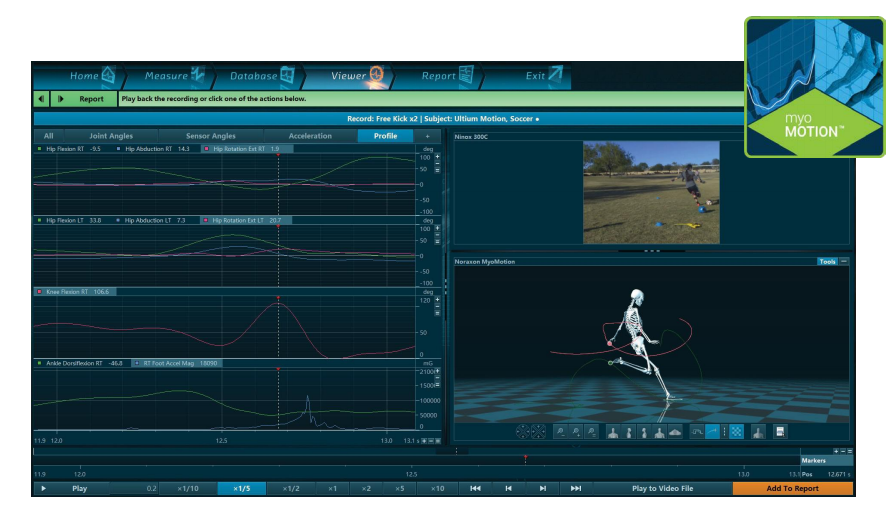This screenshot has width=893, height=522.
Task: Skip to the recording start
Action: [x=476, y=489]
